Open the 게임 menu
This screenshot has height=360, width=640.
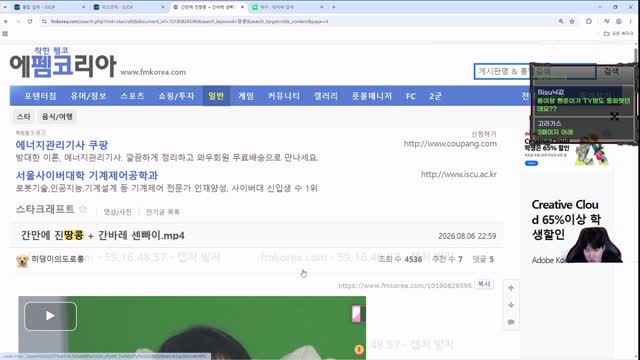pos(246,96)
